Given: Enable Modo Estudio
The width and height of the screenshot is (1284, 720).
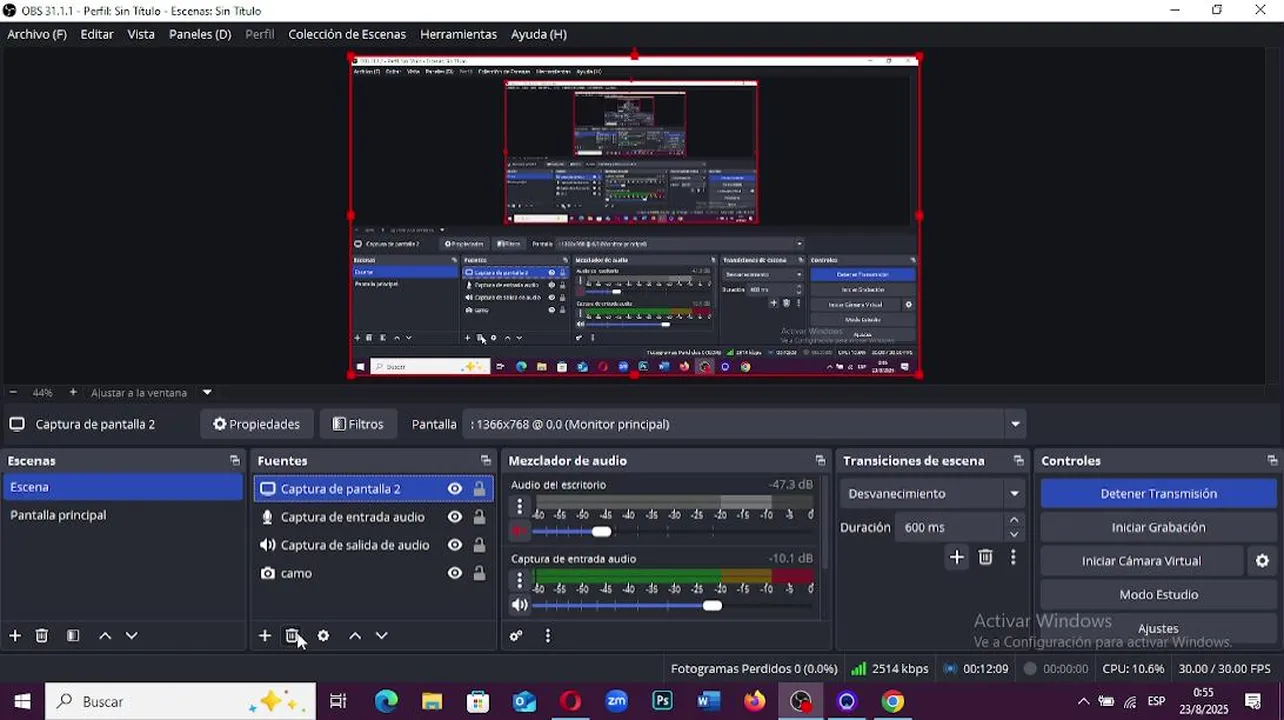Looking at the screenshot, I should click(1158, 595).
